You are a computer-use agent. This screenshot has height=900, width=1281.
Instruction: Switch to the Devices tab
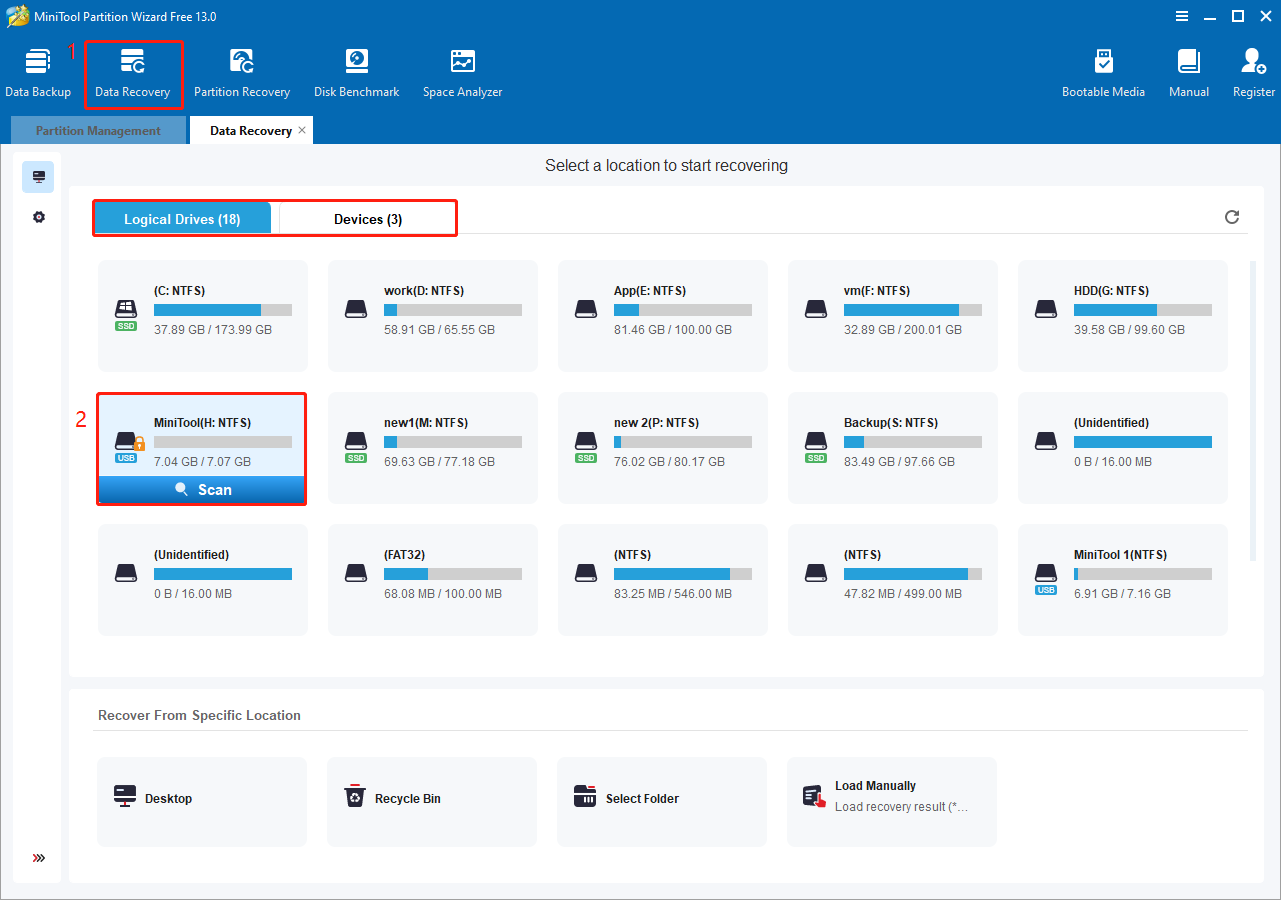(x=366, y=218)
